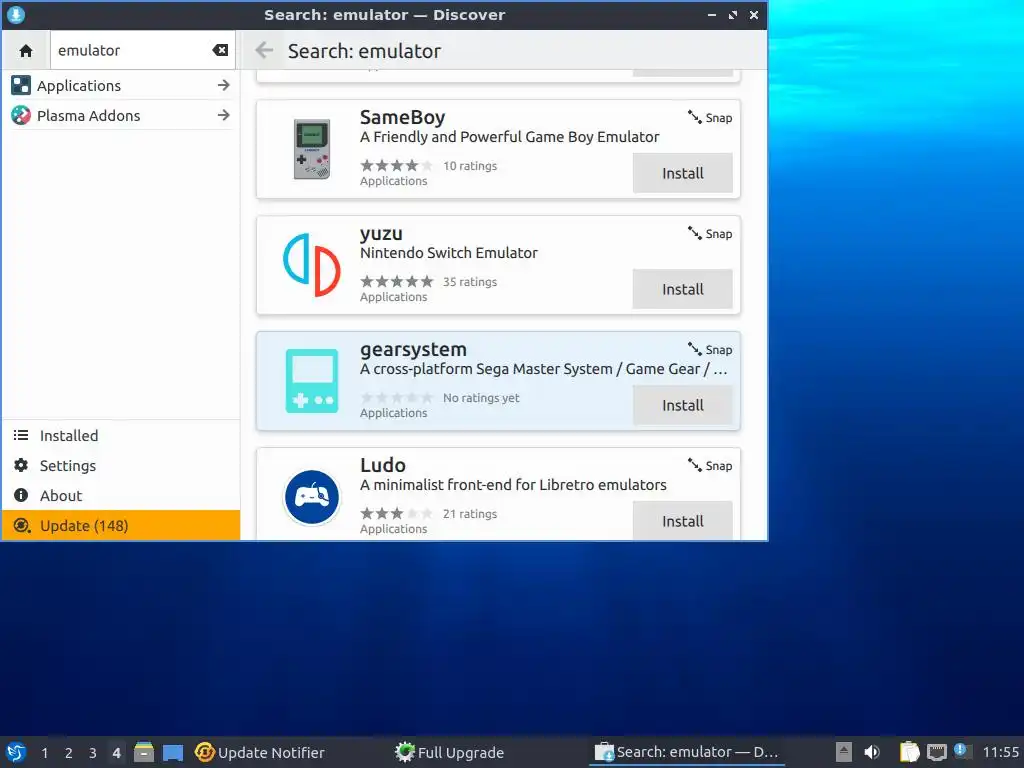Click the Plasma Addons category icon

click(21, 116)
